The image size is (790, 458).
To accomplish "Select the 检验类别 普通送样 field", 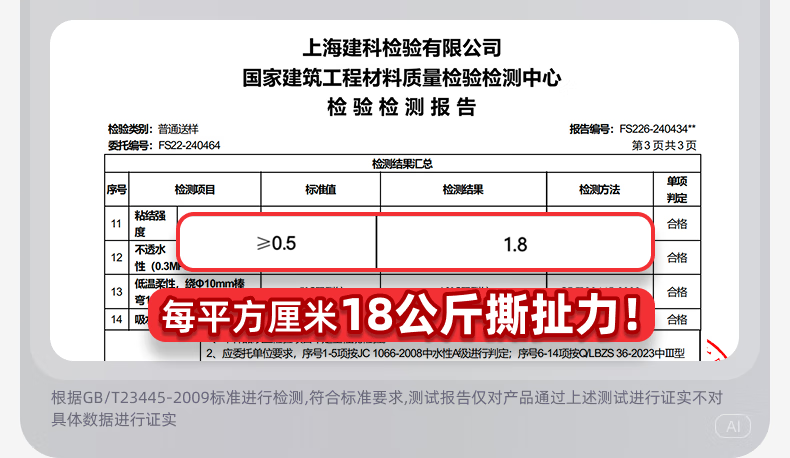I will click(153, 129).
